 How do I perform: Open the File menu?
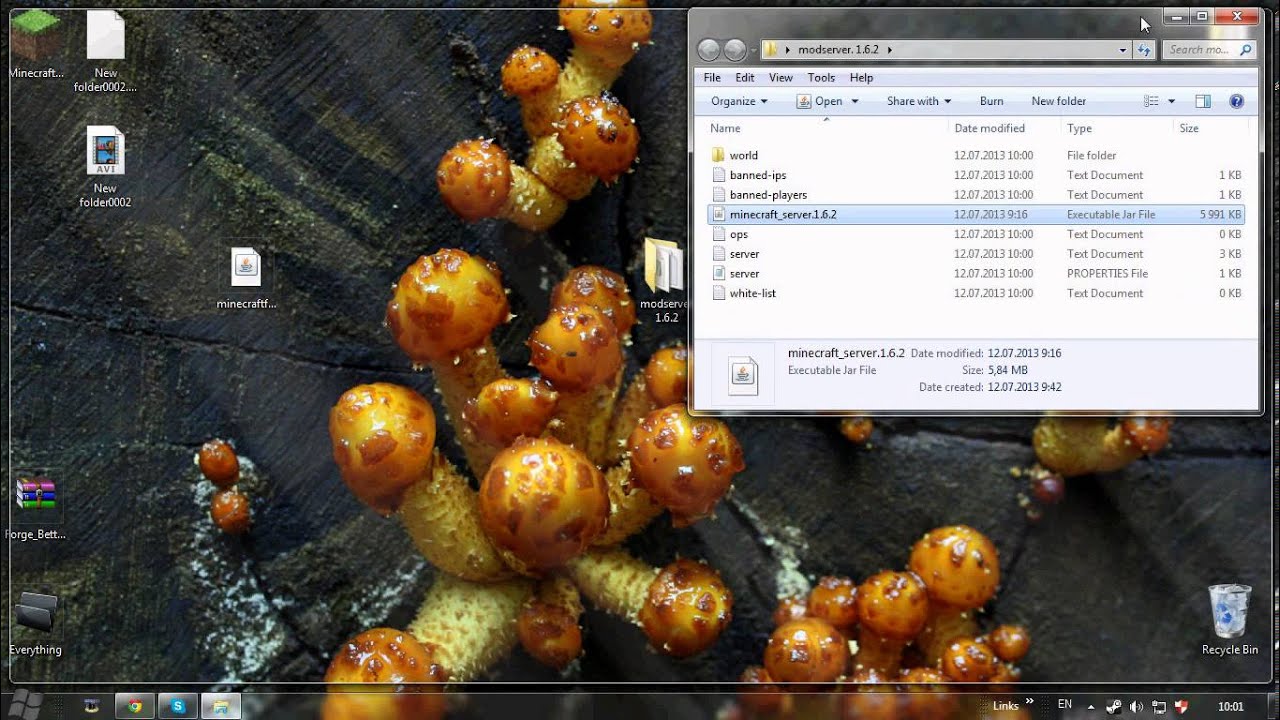tap(712, 77)
